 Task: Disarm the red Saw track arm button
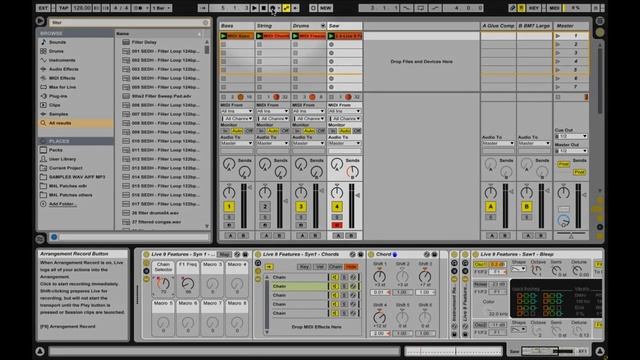(337, 225)
